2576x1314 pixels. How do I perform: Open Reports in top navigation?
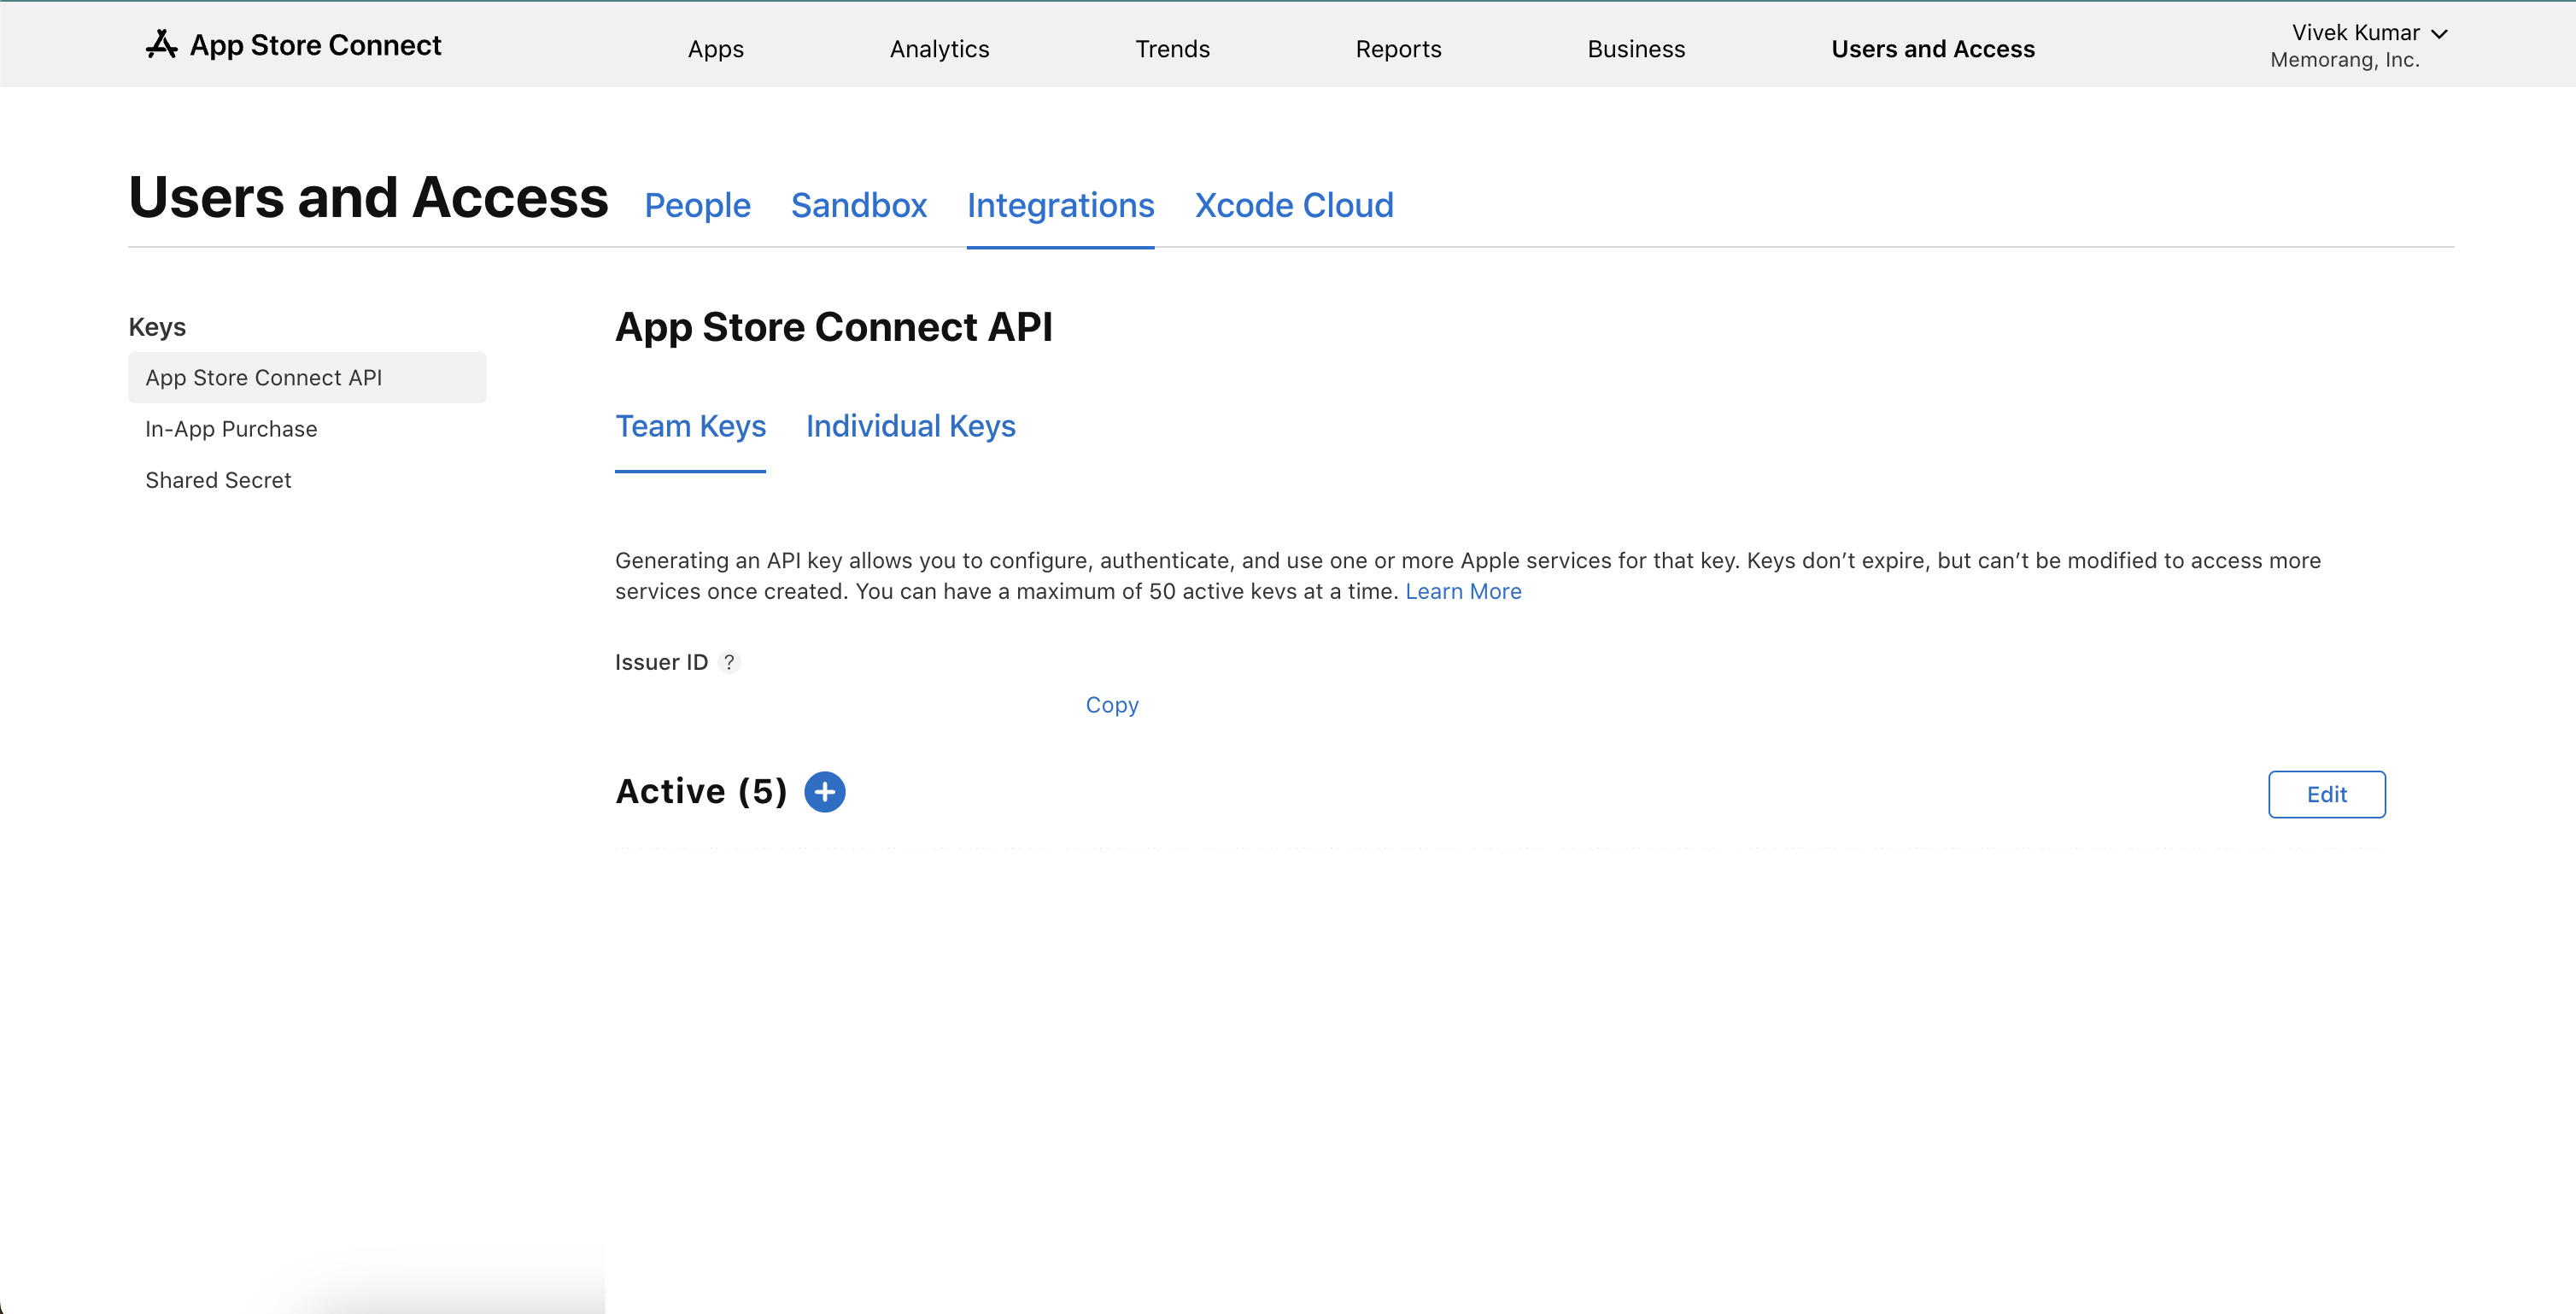[1398, 49]
